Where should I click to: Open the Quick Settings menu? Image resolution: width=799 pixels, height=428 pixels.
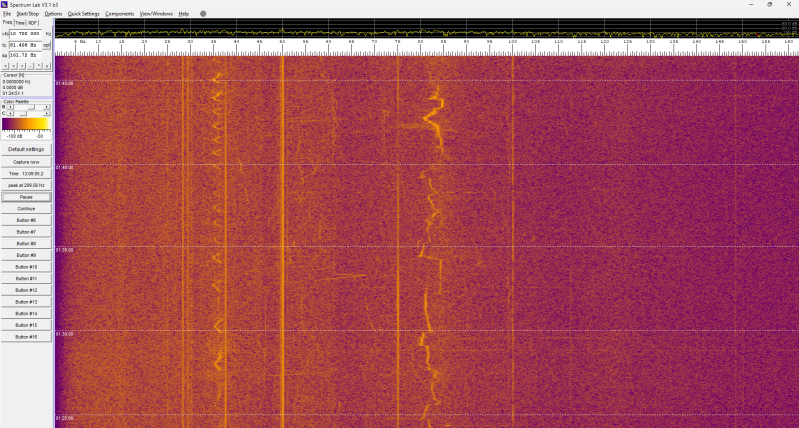click(84, 14)
